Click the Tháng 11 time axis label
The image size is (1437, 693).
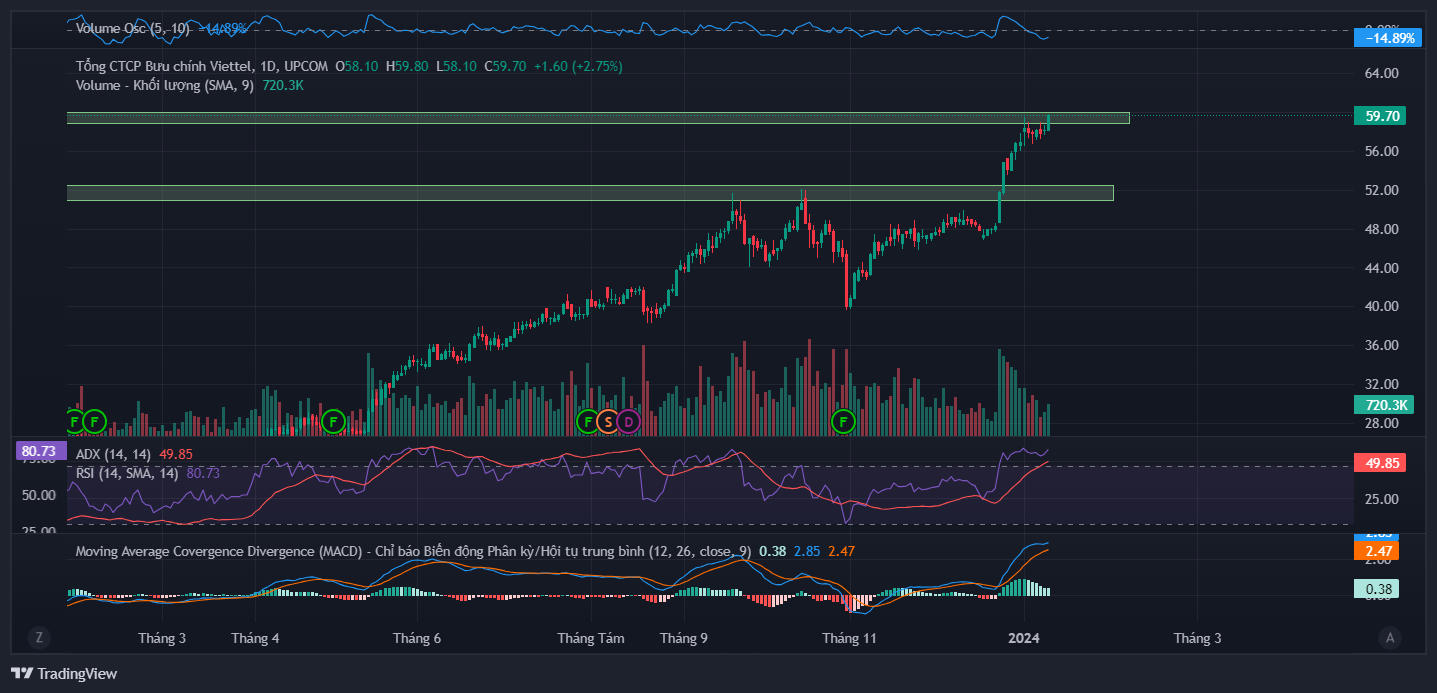[x=849, y=638]
